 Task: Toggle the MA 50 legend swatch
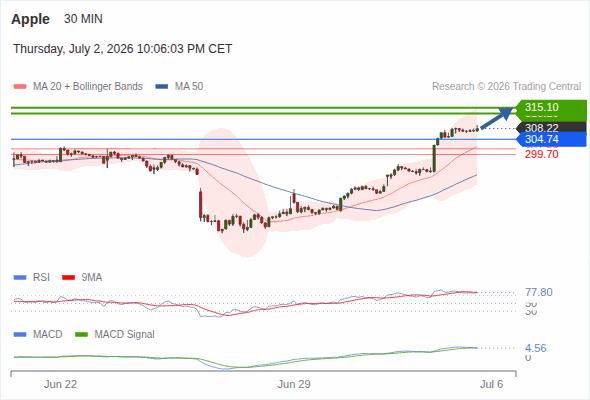pos(162,87)
